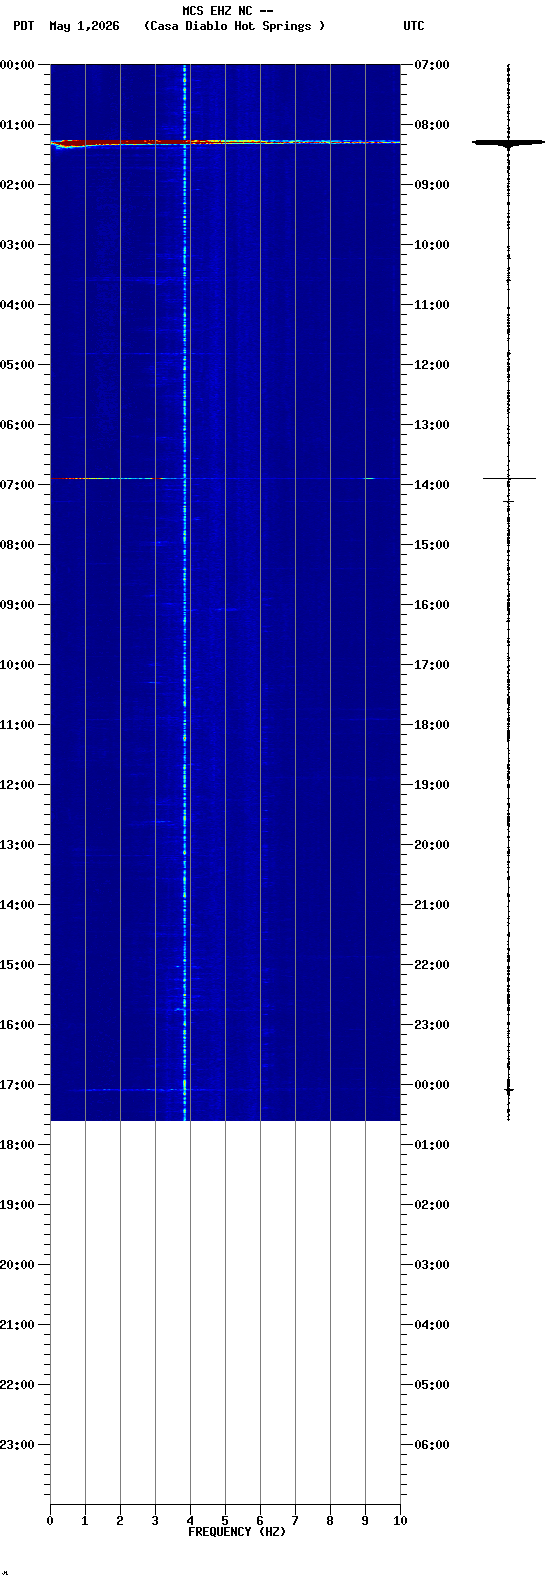Click the UTC time label 05:00

(432, 1385)
